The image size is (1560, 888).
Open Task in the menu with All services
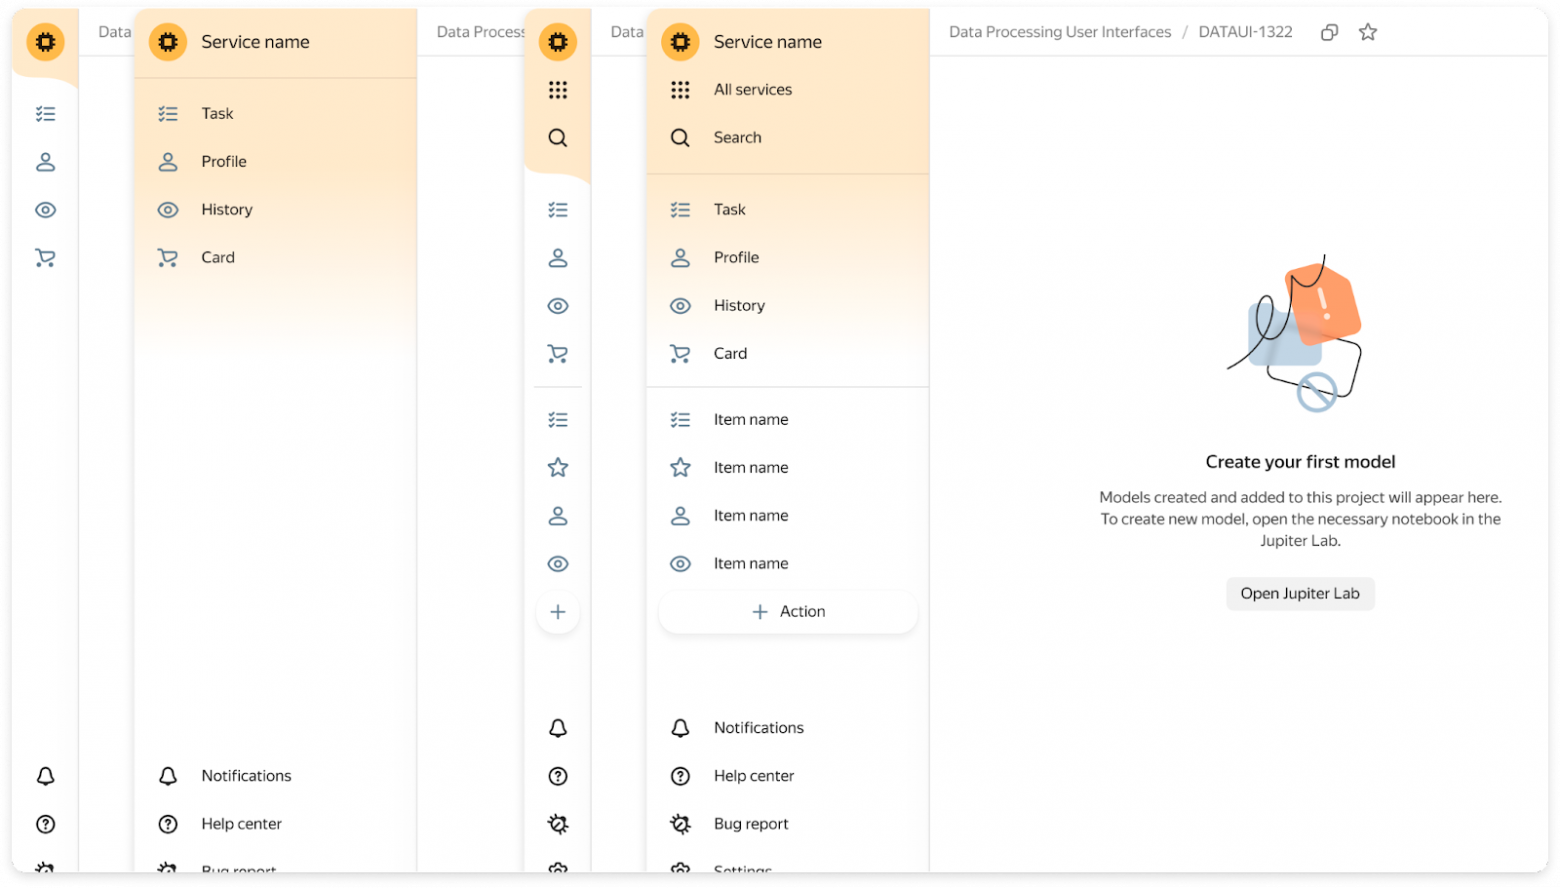788,210
